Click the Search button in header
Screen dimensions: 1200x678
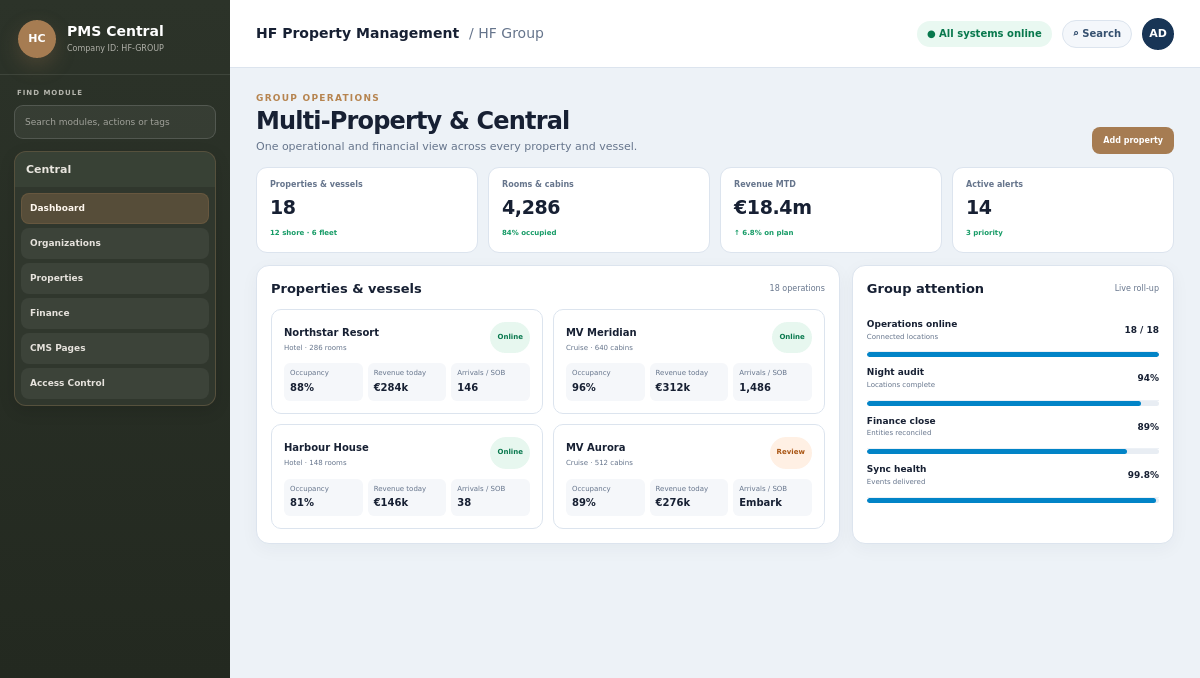coord(1097,34)
